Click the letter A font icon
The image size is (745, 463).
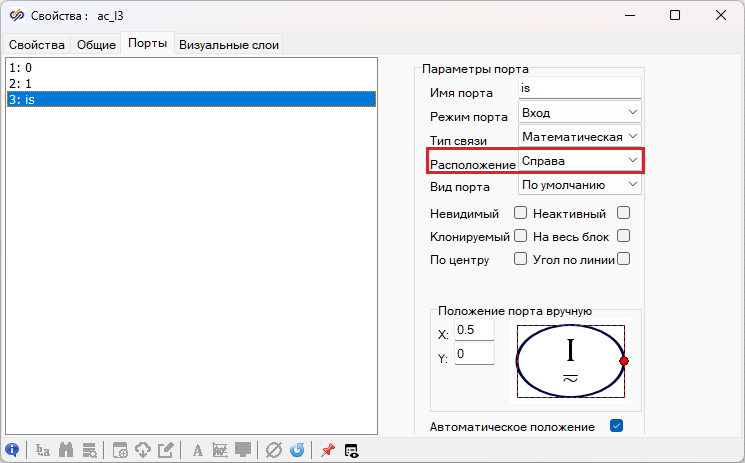[197, 450]
